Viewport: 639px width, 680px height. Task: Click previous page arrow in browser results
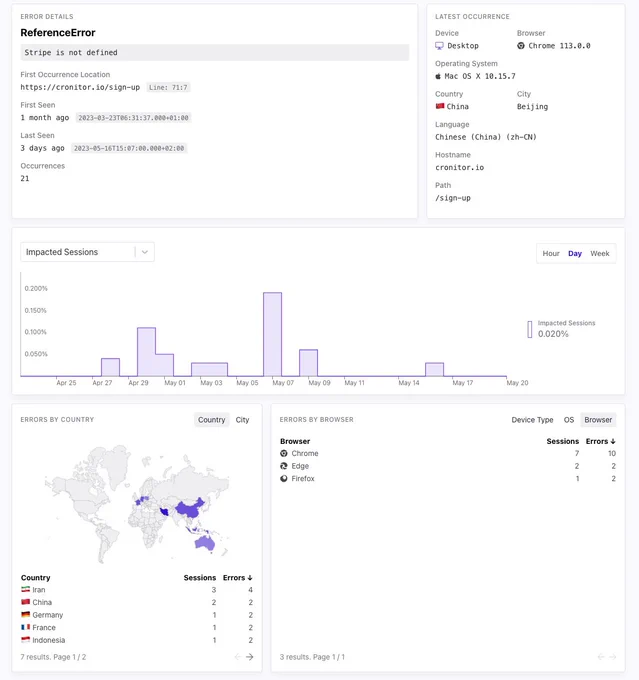pyautogui.click(x=601, y=657)
